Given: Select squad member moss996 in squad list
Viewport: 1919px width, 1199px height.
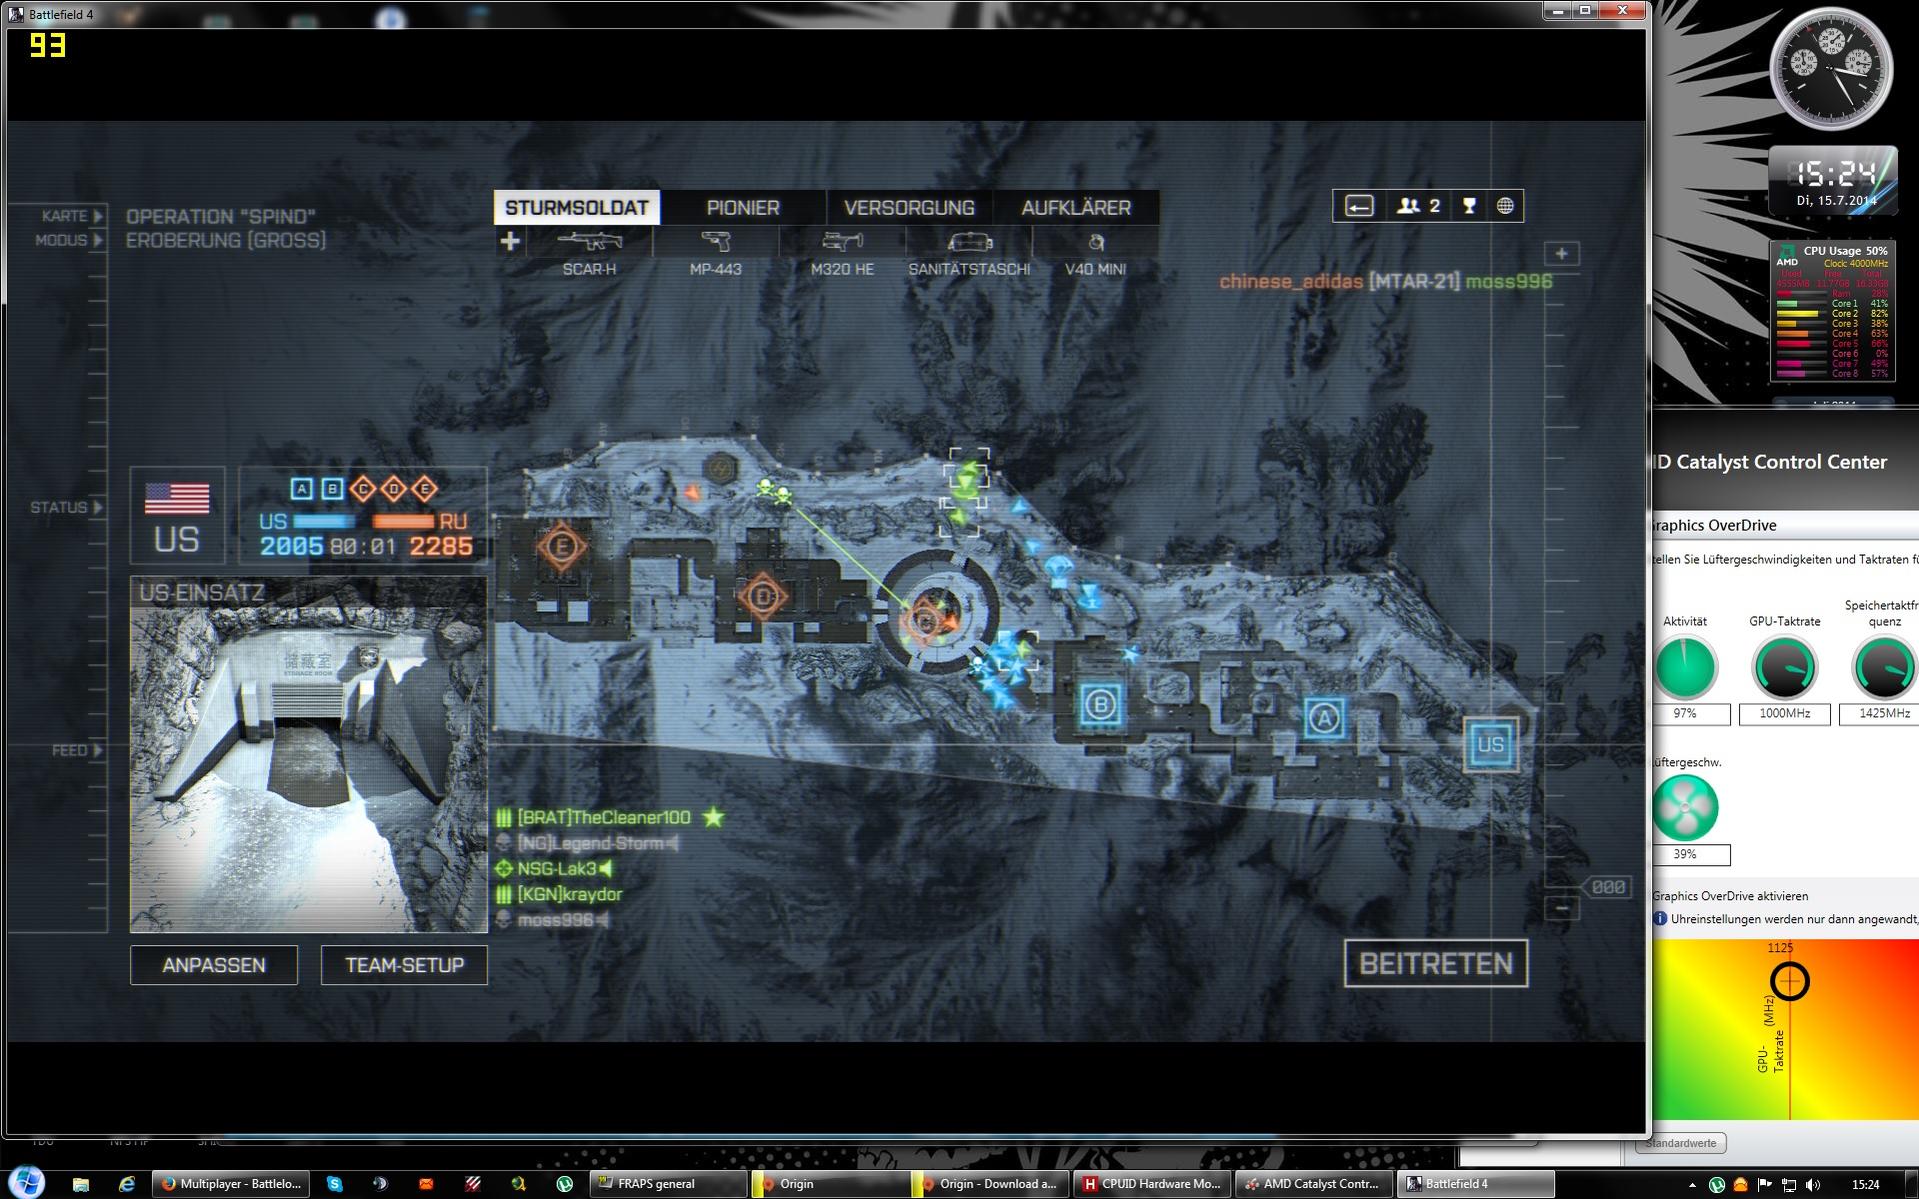Looking at the screenshot, I should click(x=553, y=920).
